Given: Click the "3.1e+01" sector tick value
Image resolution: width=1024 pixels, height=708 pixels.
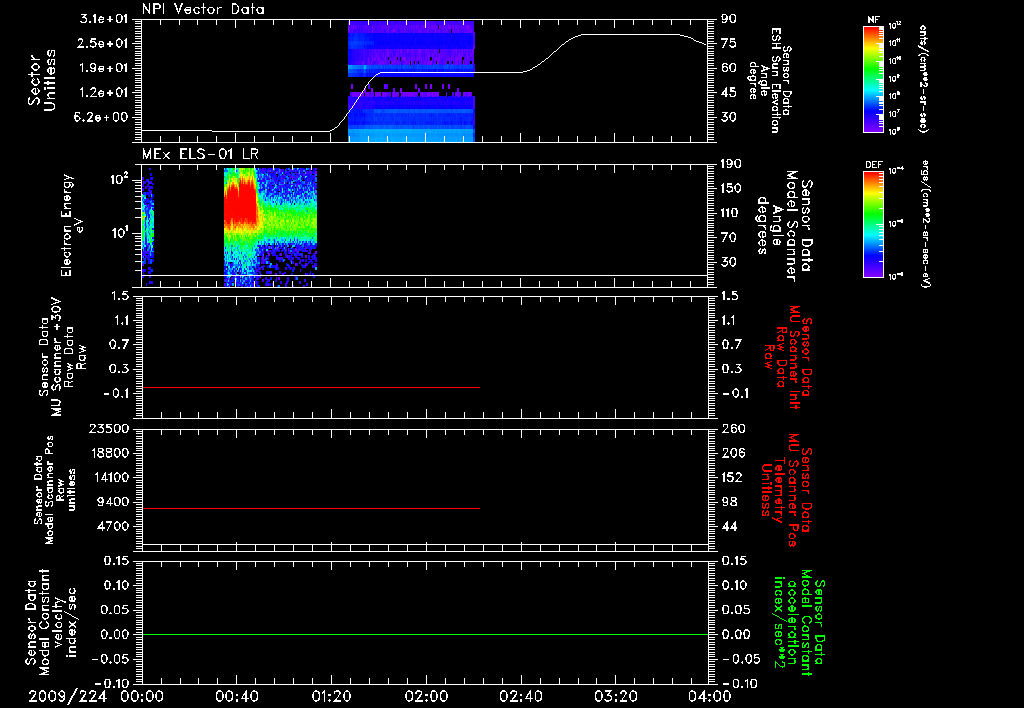Looking at the screenshot, I should pos(104,19).
